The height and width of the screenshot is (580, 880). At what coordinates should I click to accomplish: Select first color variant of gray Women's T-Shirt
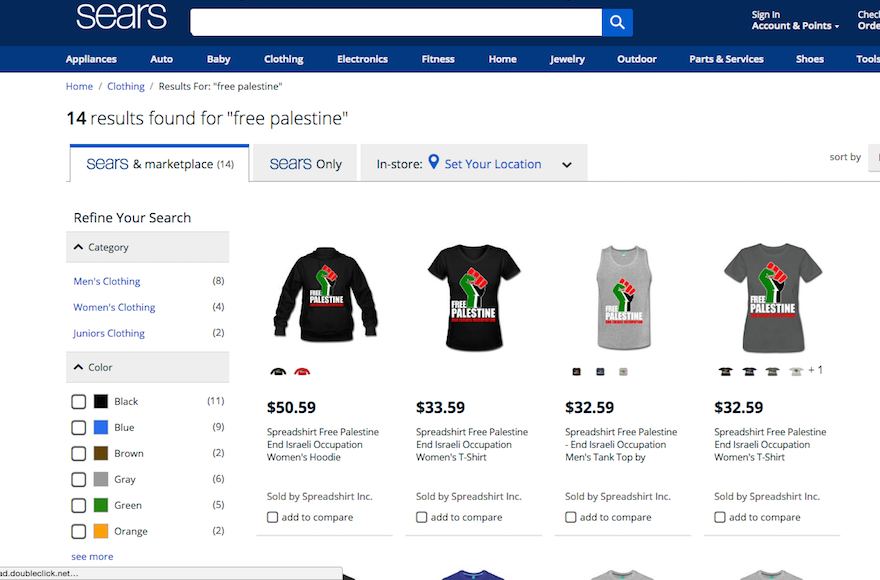pos(726,371)
